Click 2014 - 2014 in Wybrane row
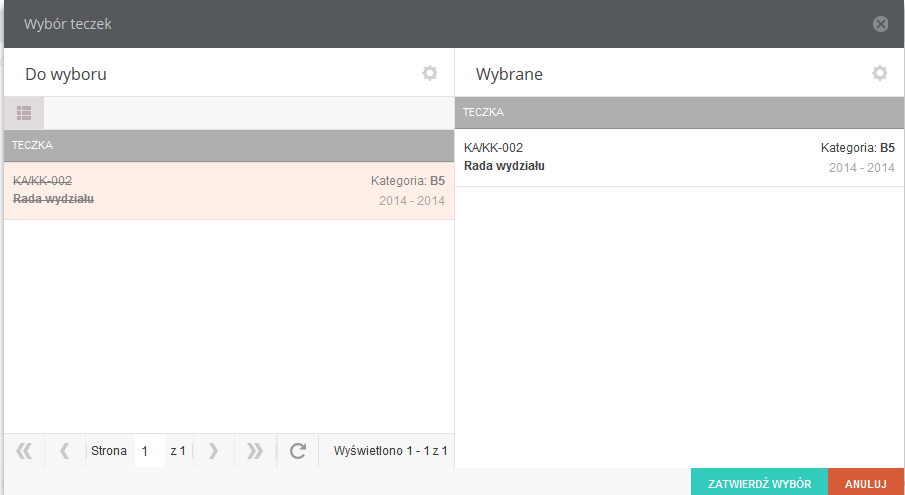 point(862,168)
